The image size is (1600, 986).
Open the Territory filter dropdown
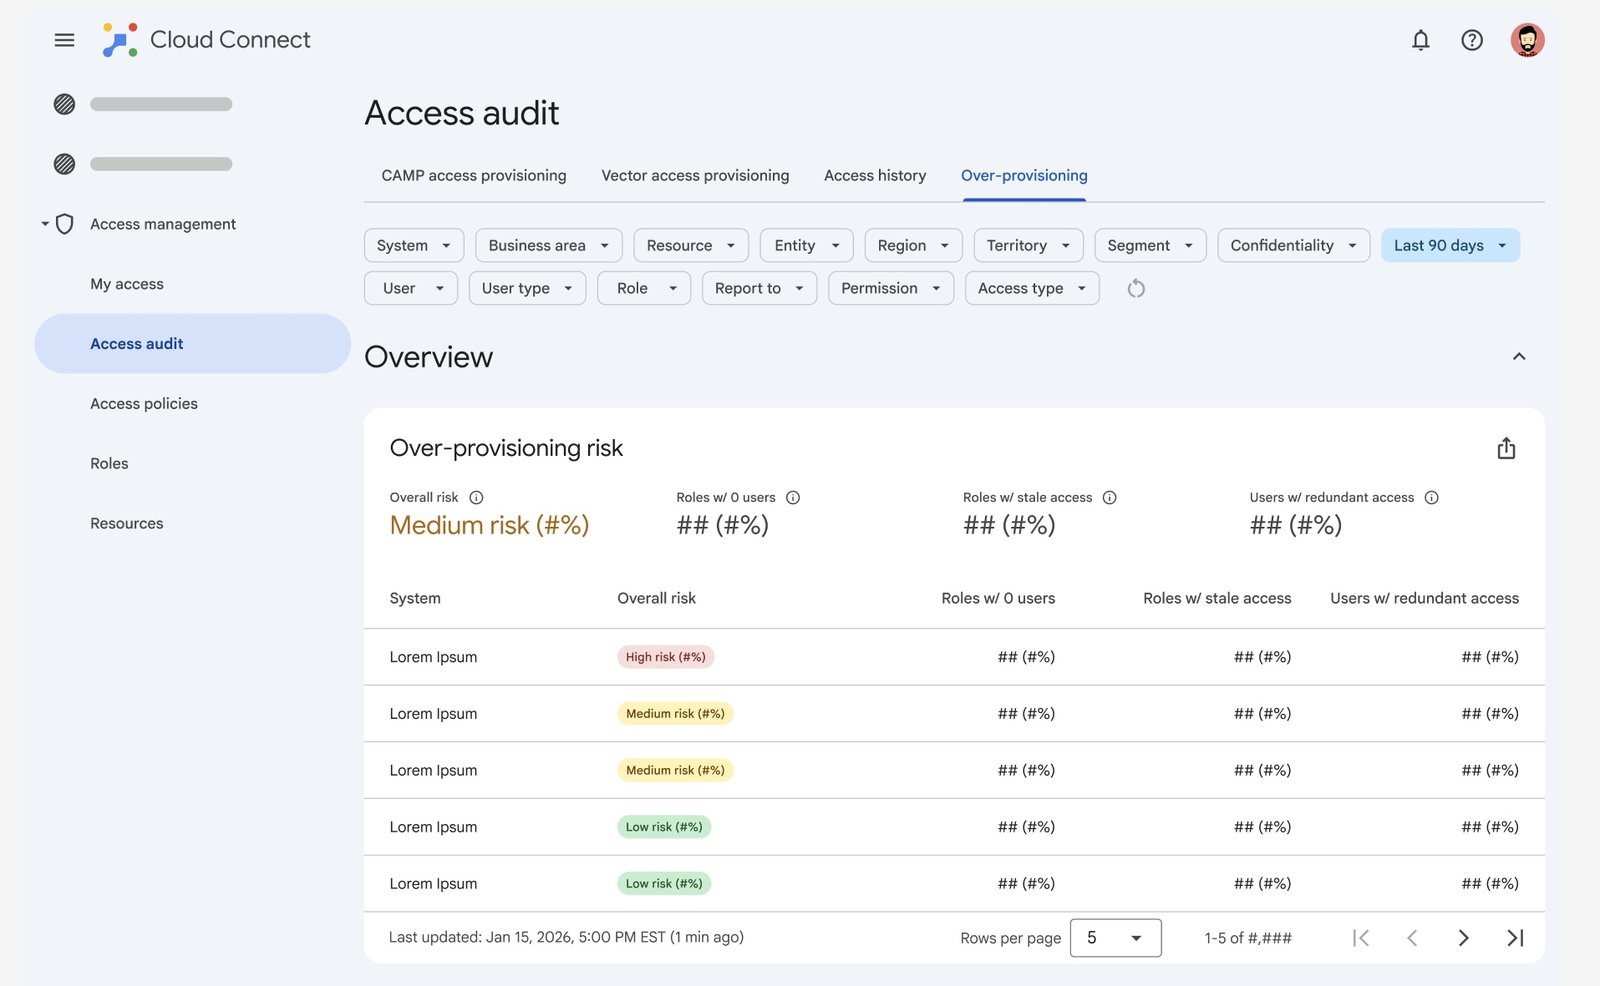click(1028, 245)
